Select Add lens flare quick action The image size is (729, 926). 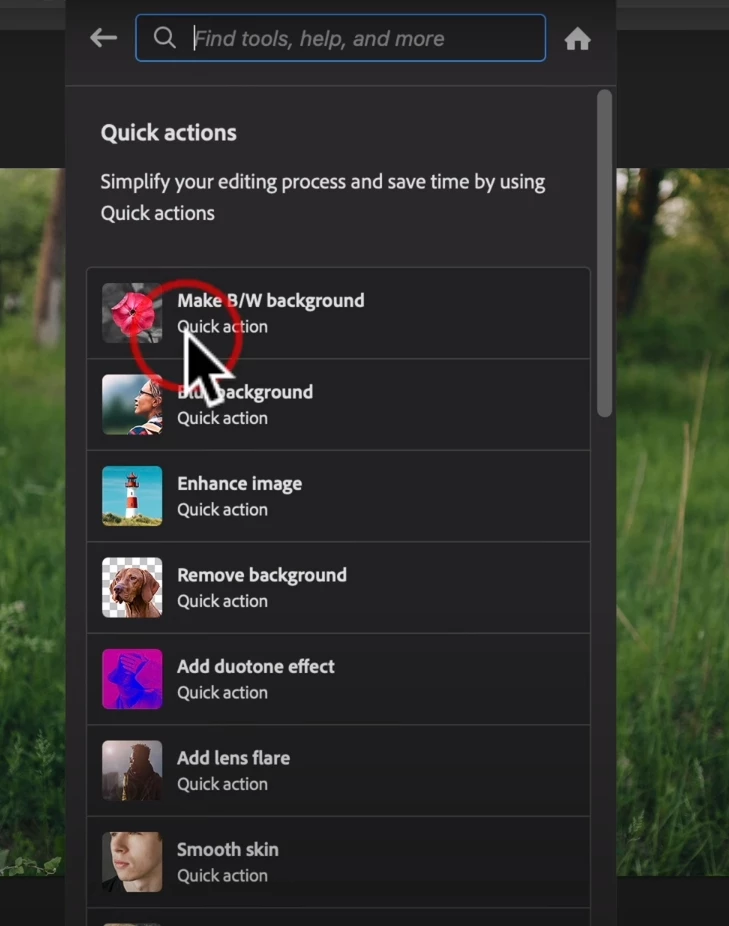click(339, 771)
